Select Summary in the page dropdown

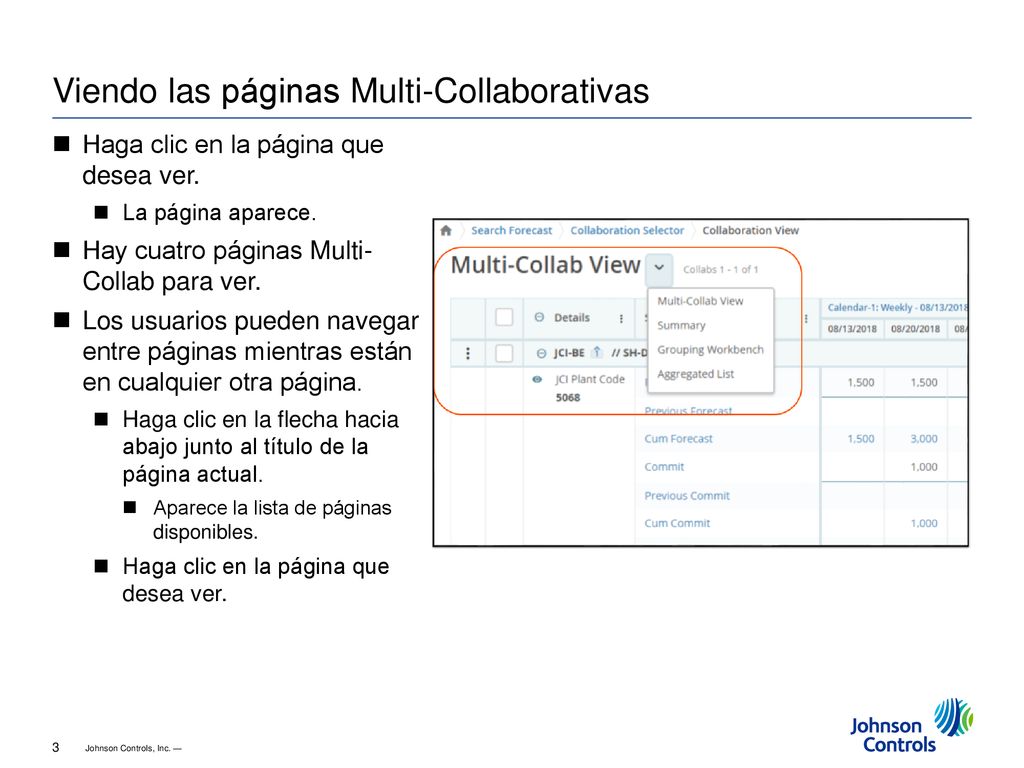pos(681,325)
